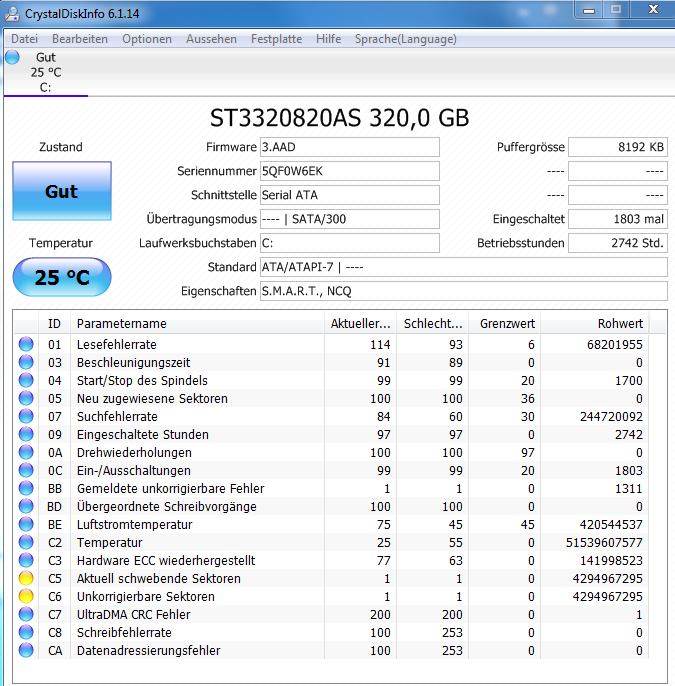Click the Seriennummer field 5QF0W6EK
Screen dimensions: 675x686
click(x=350, y=171)
